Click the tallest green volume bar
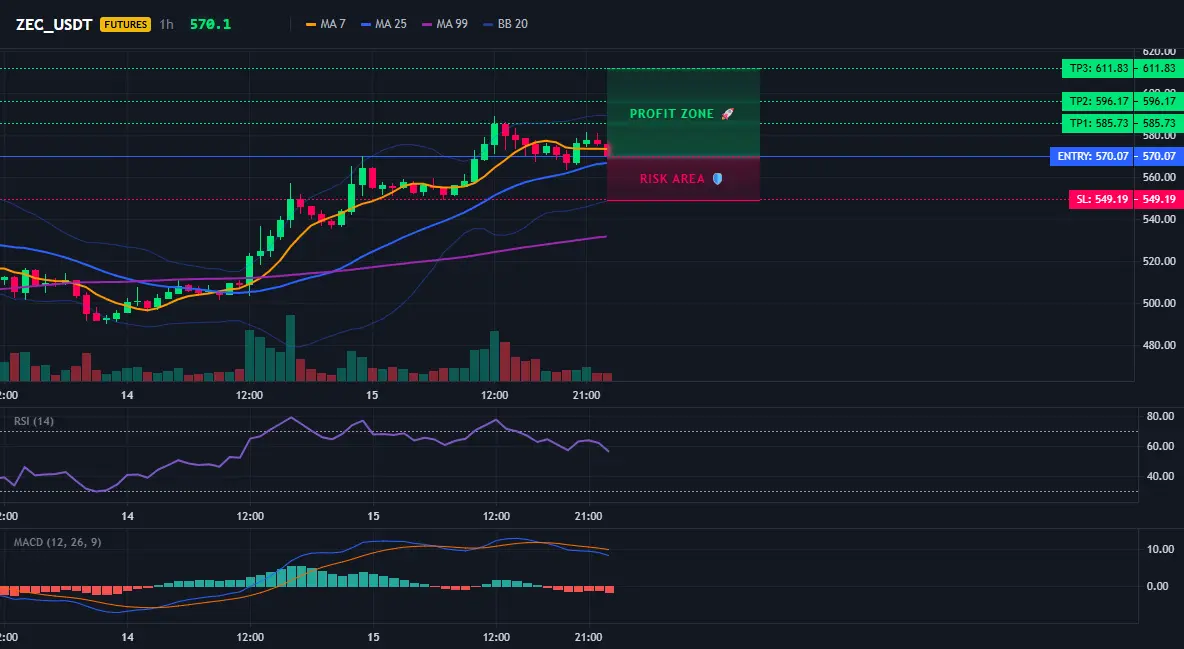1184x649 pixels. 290,348
